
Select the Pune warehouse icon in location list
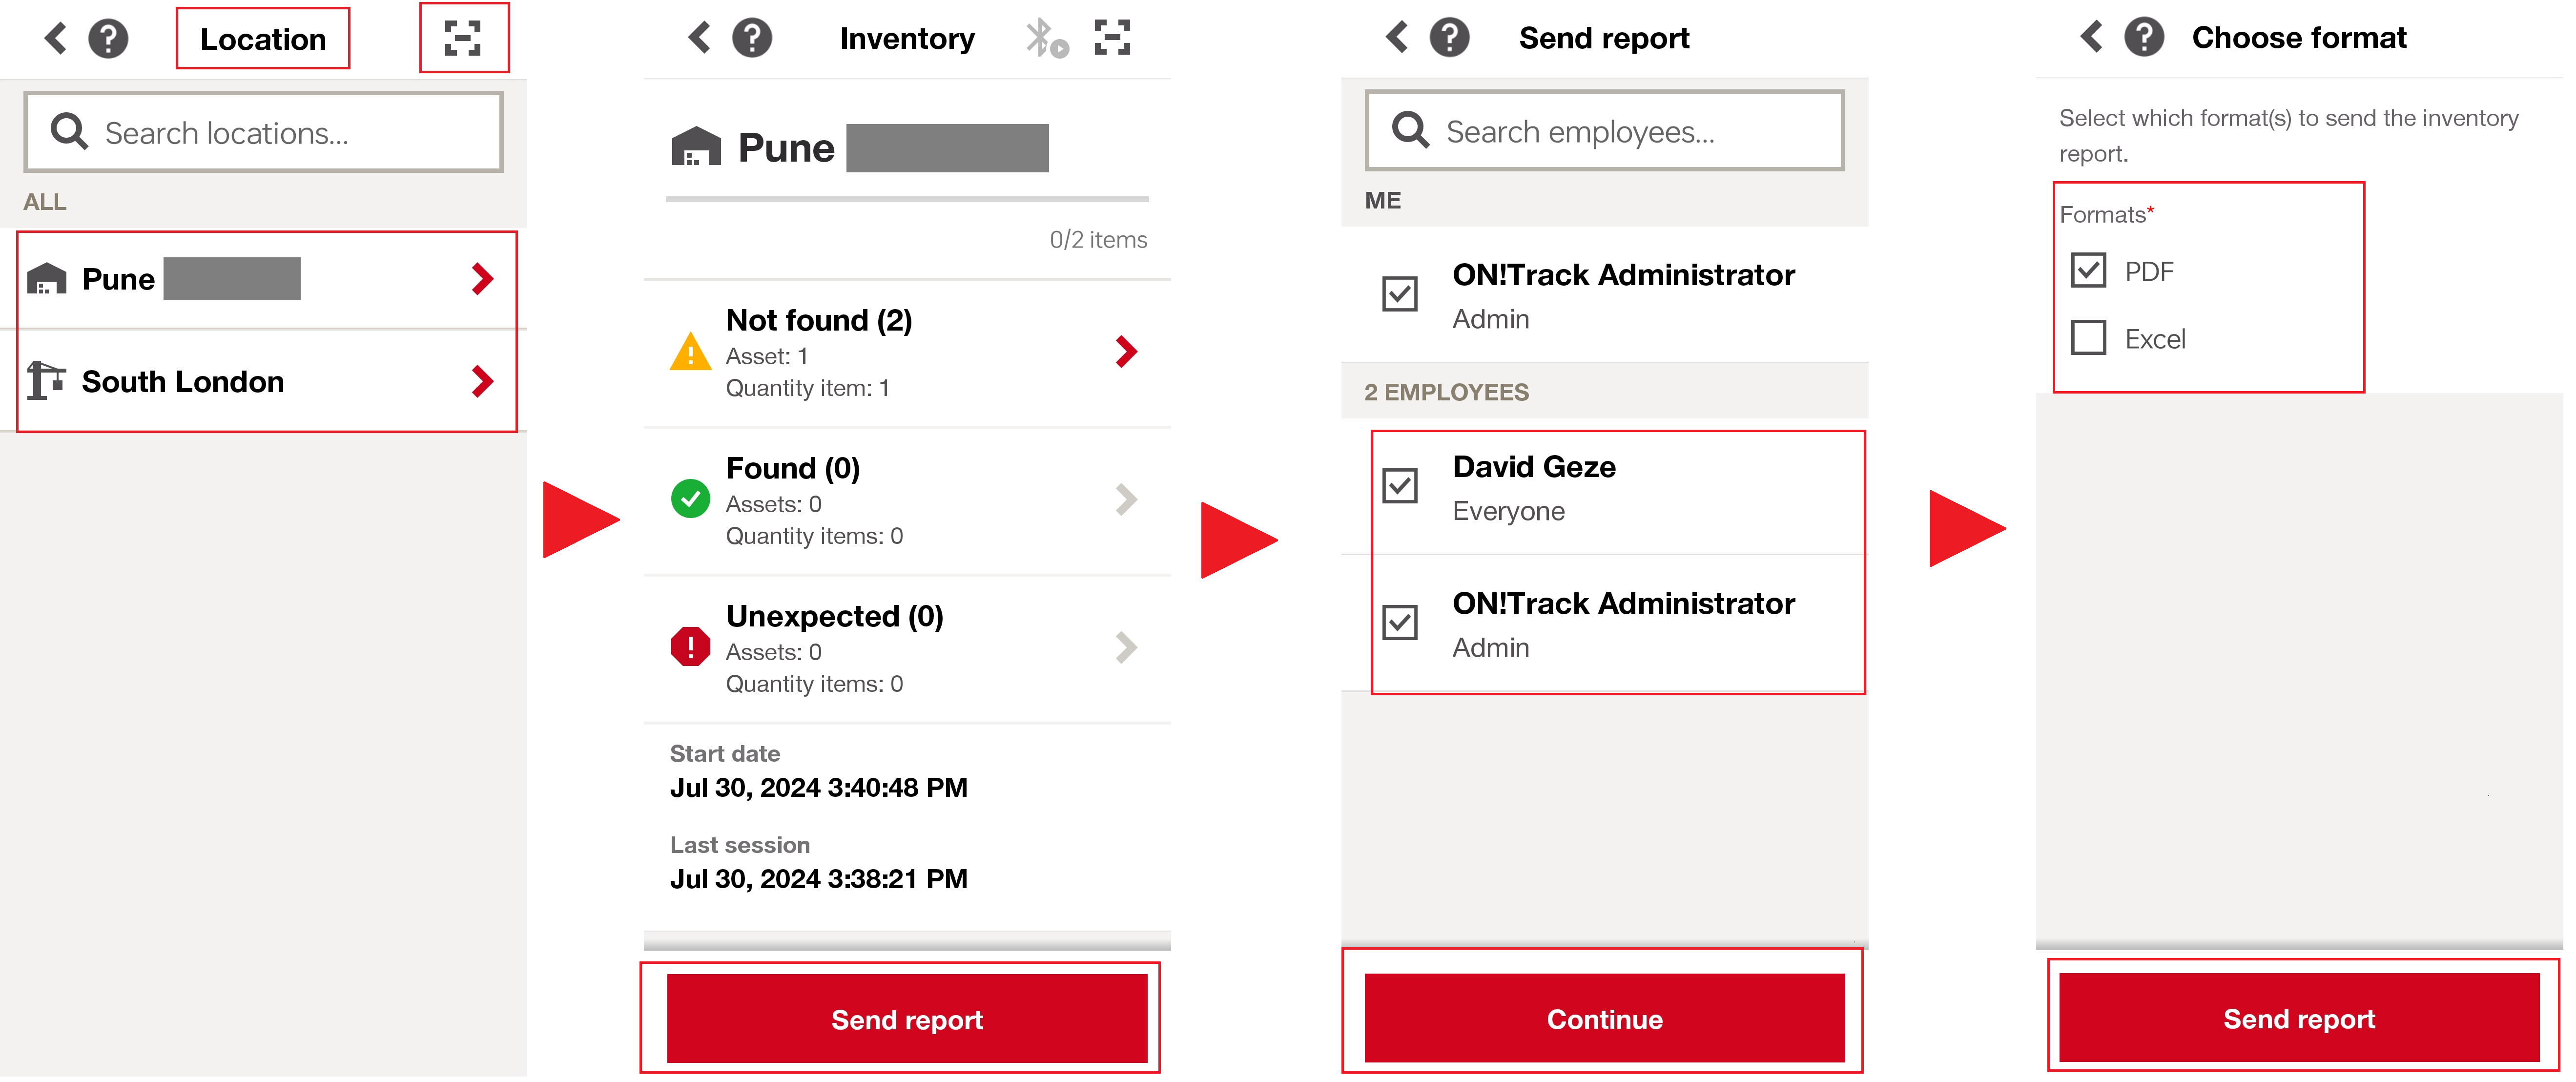46,278
